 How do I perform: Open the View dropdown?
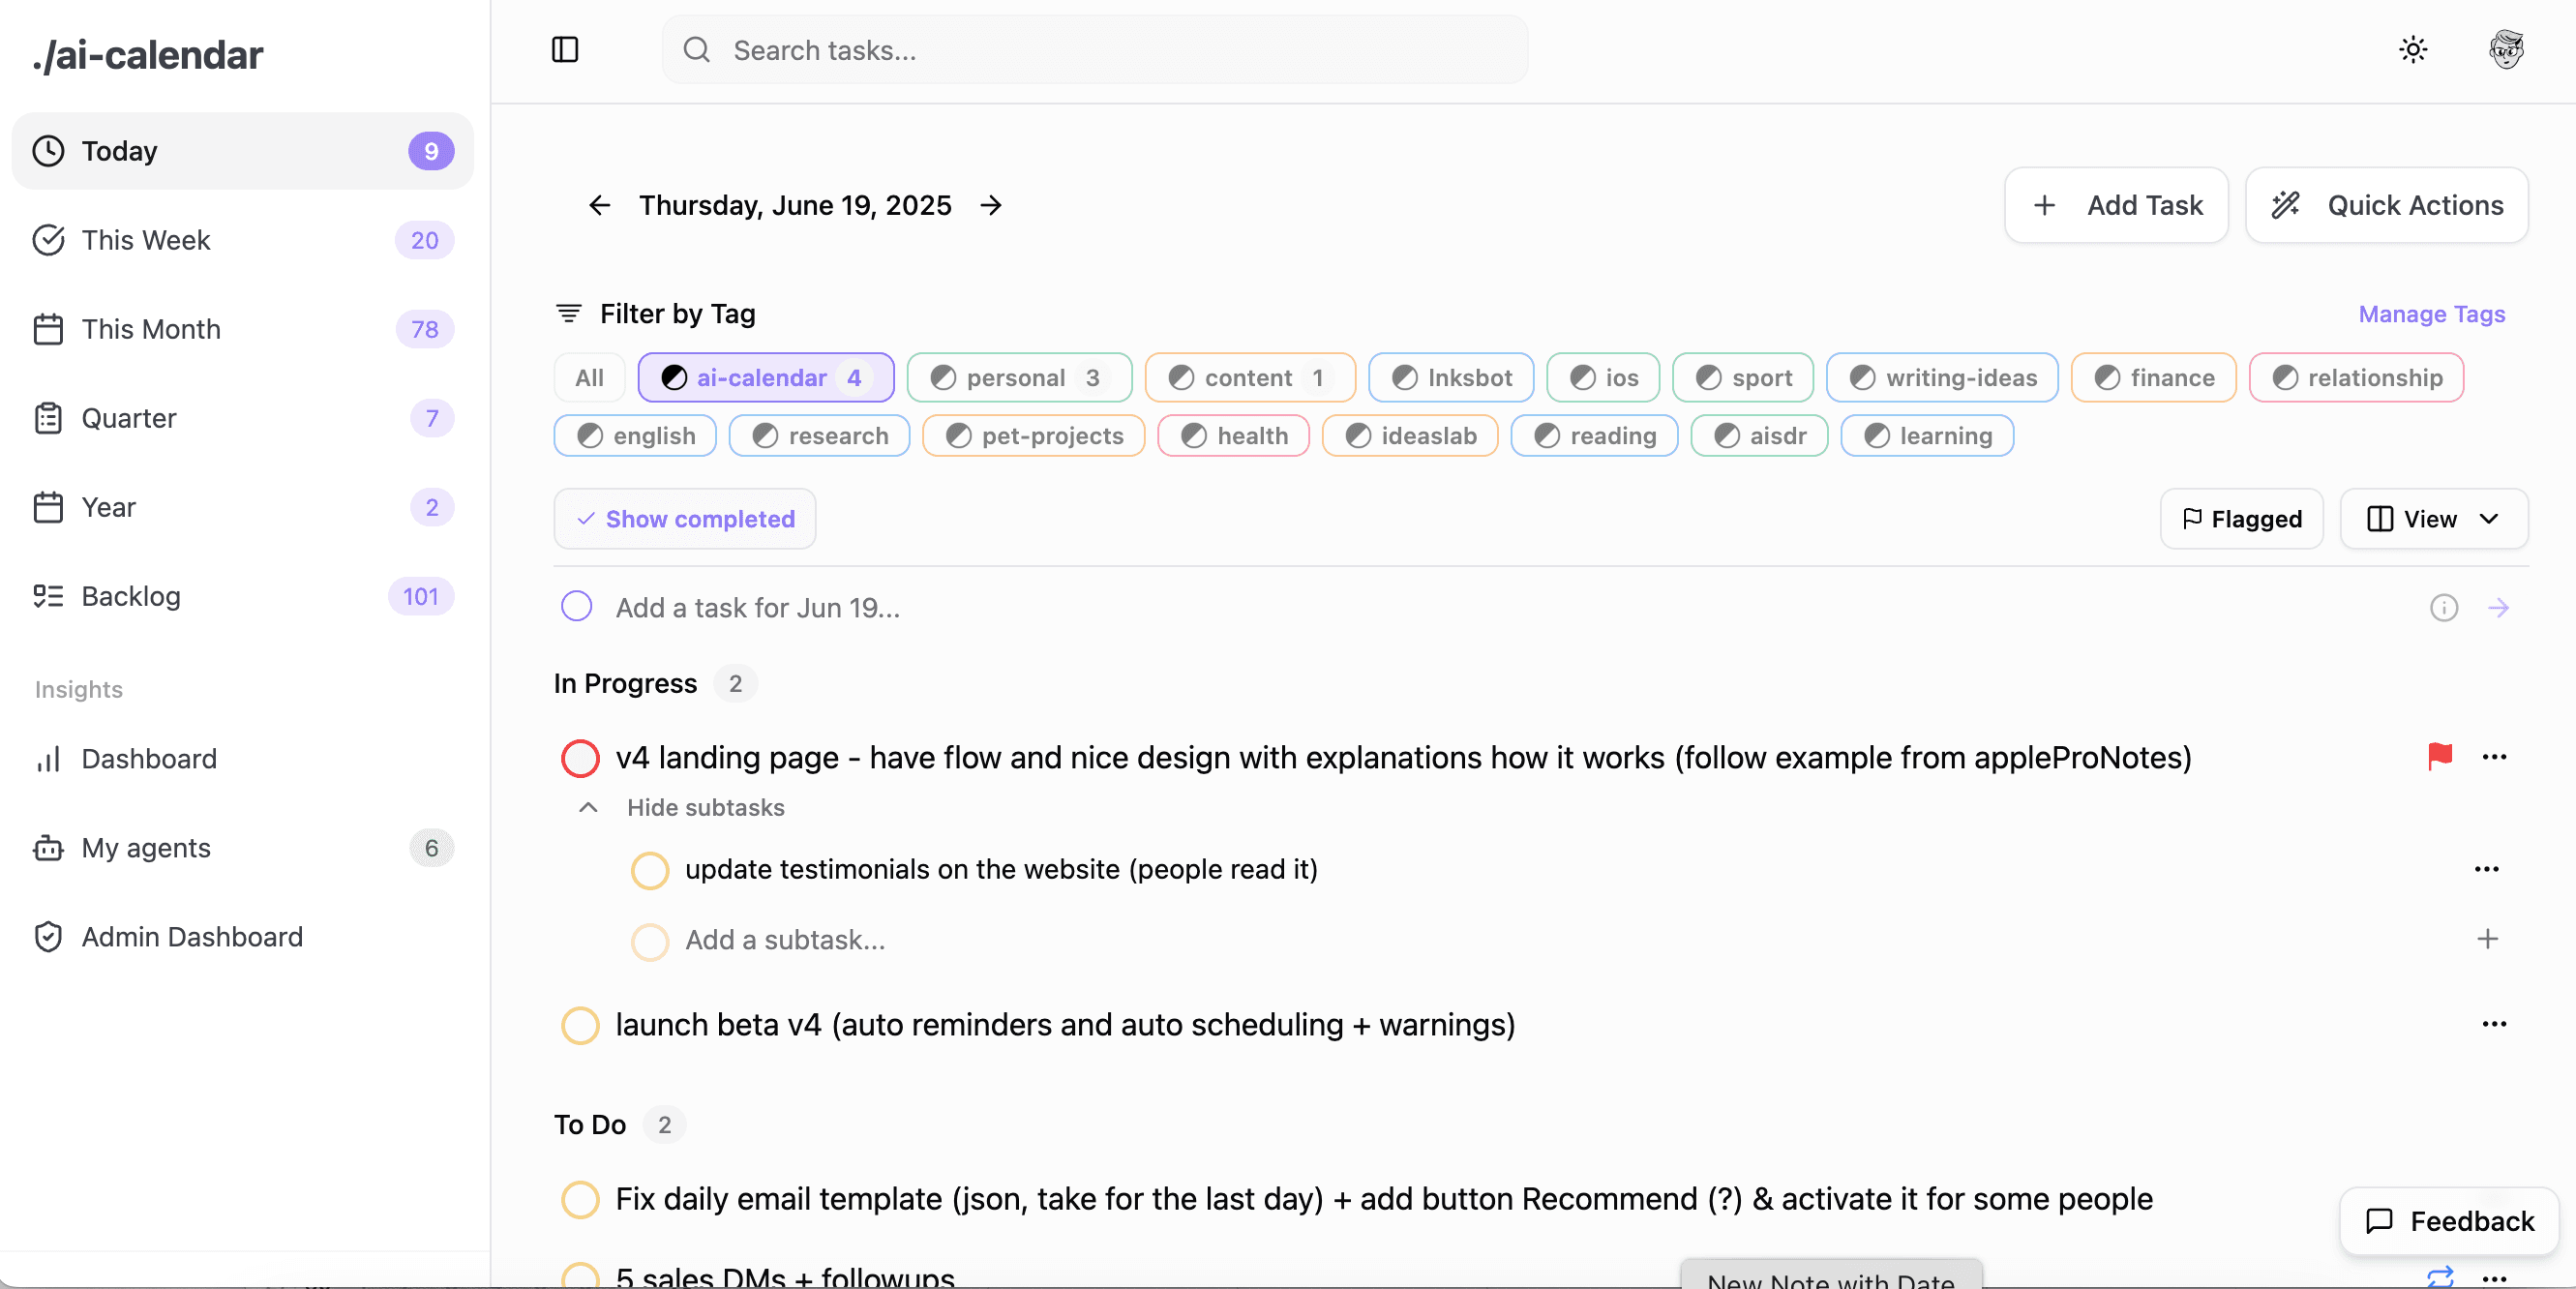(x=2433, y=519)
